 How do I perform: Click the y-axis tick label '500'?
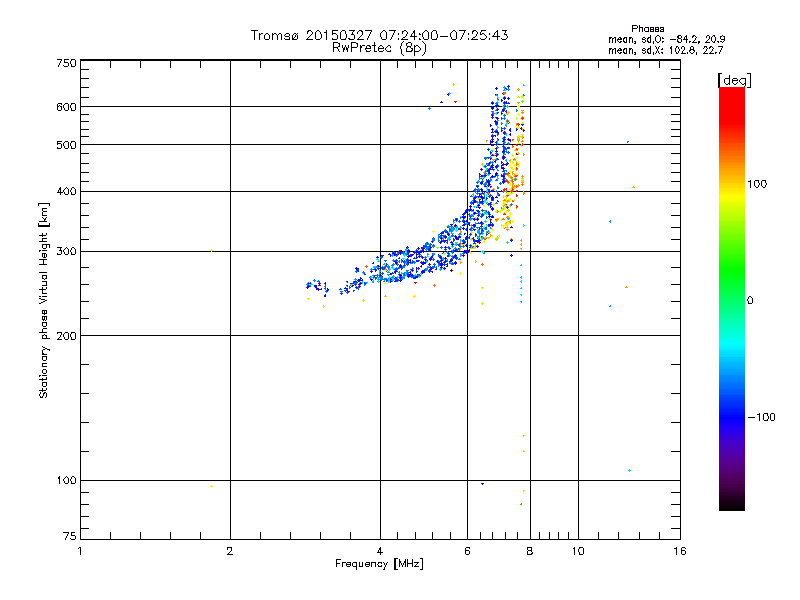pyautogui.click(x=66, y=145)
